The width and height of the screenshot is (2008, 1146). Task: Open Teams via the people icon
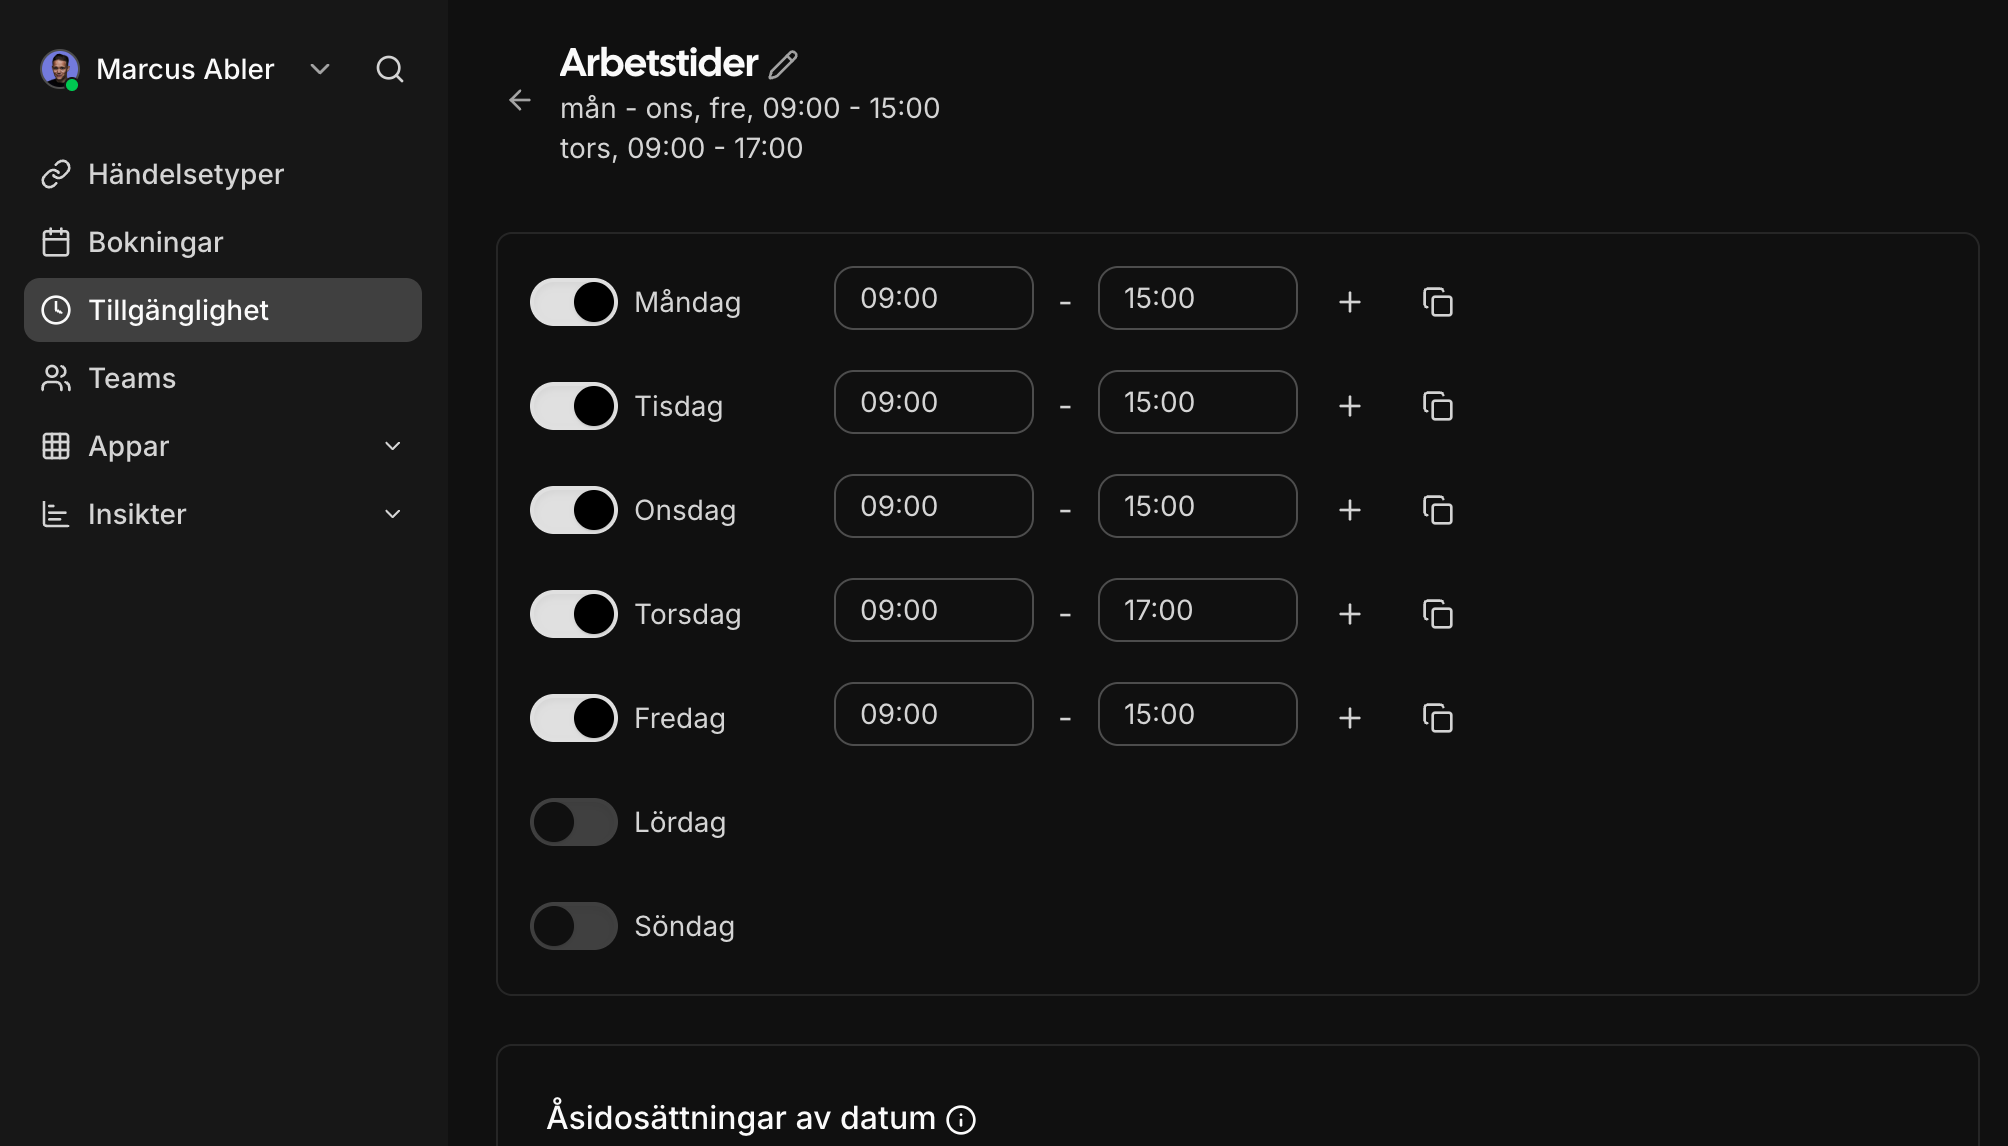pos(56,378)
